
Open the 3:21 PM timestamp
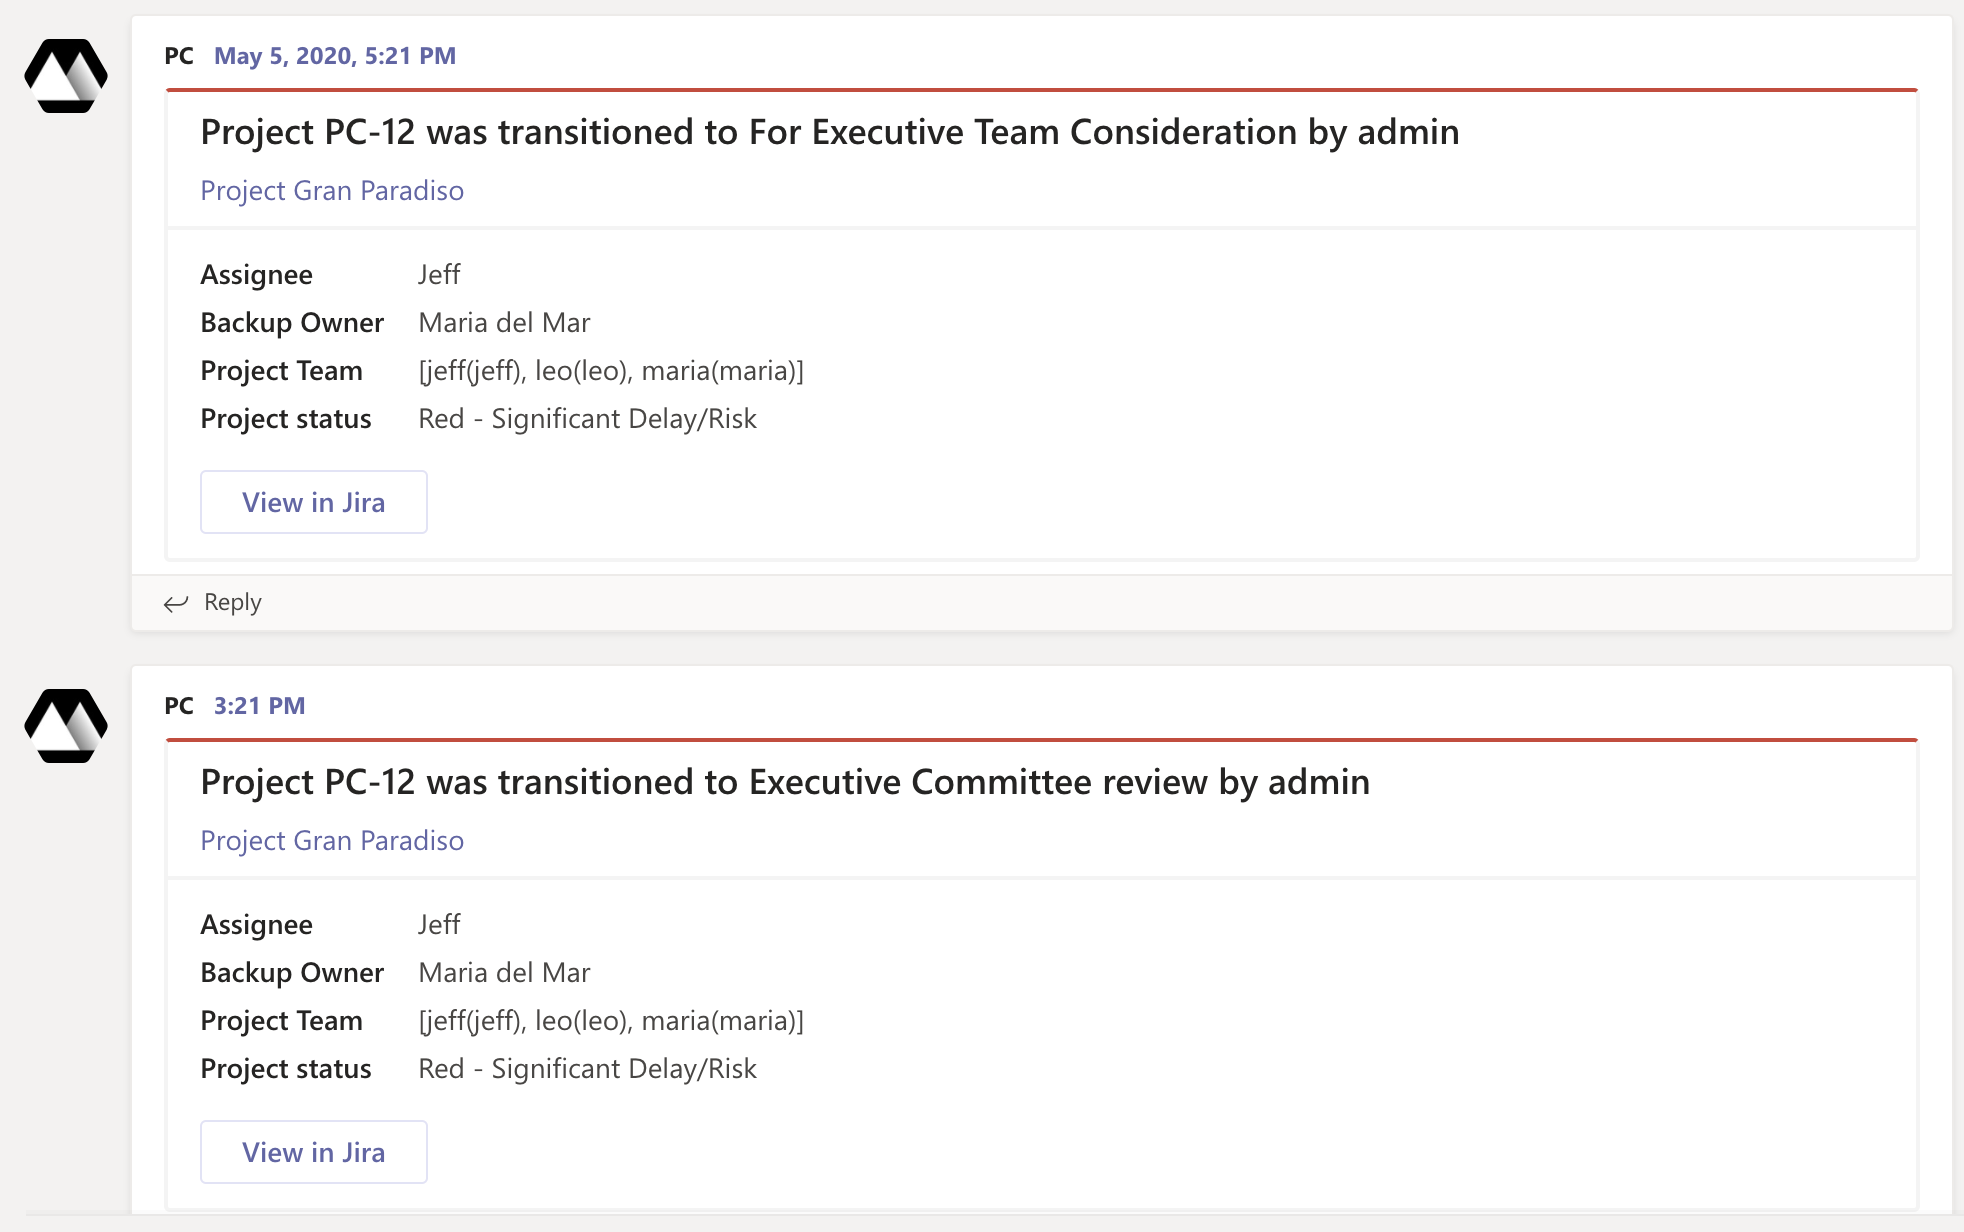(x=258, y=706)
